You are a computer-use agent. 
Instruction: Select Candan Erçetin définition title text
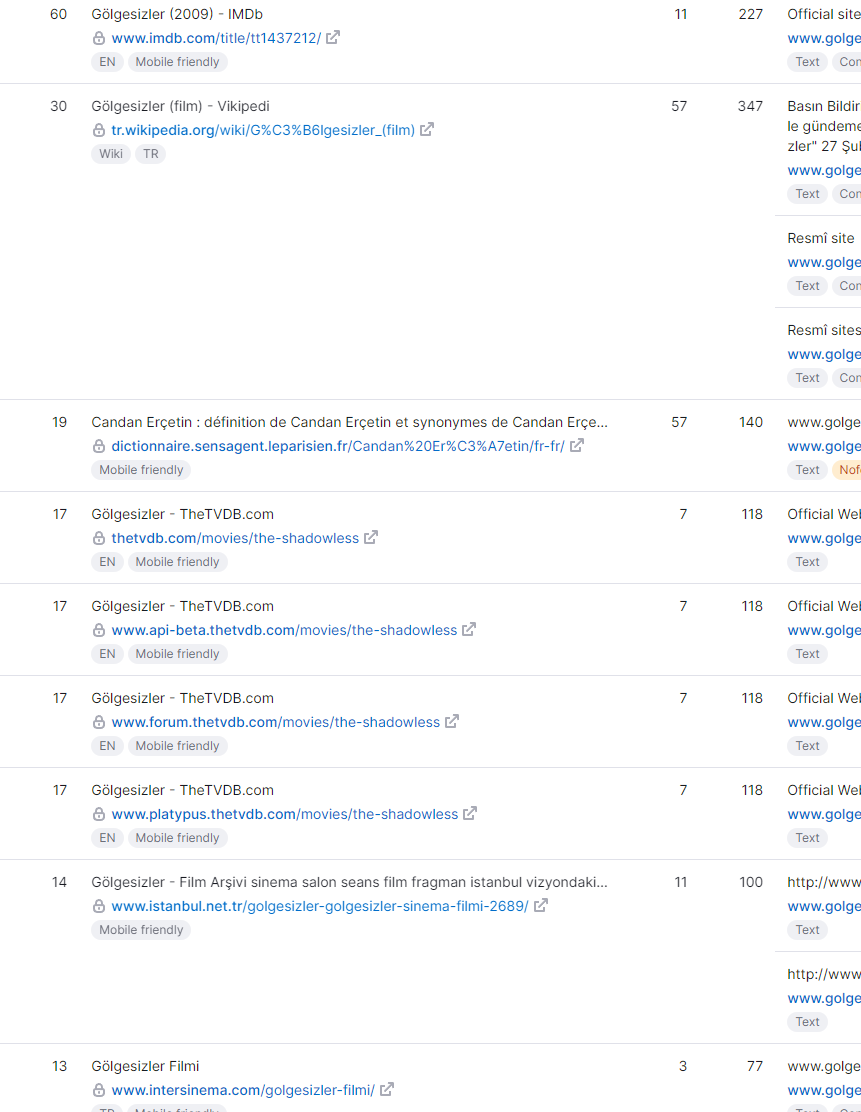(350, 422)
